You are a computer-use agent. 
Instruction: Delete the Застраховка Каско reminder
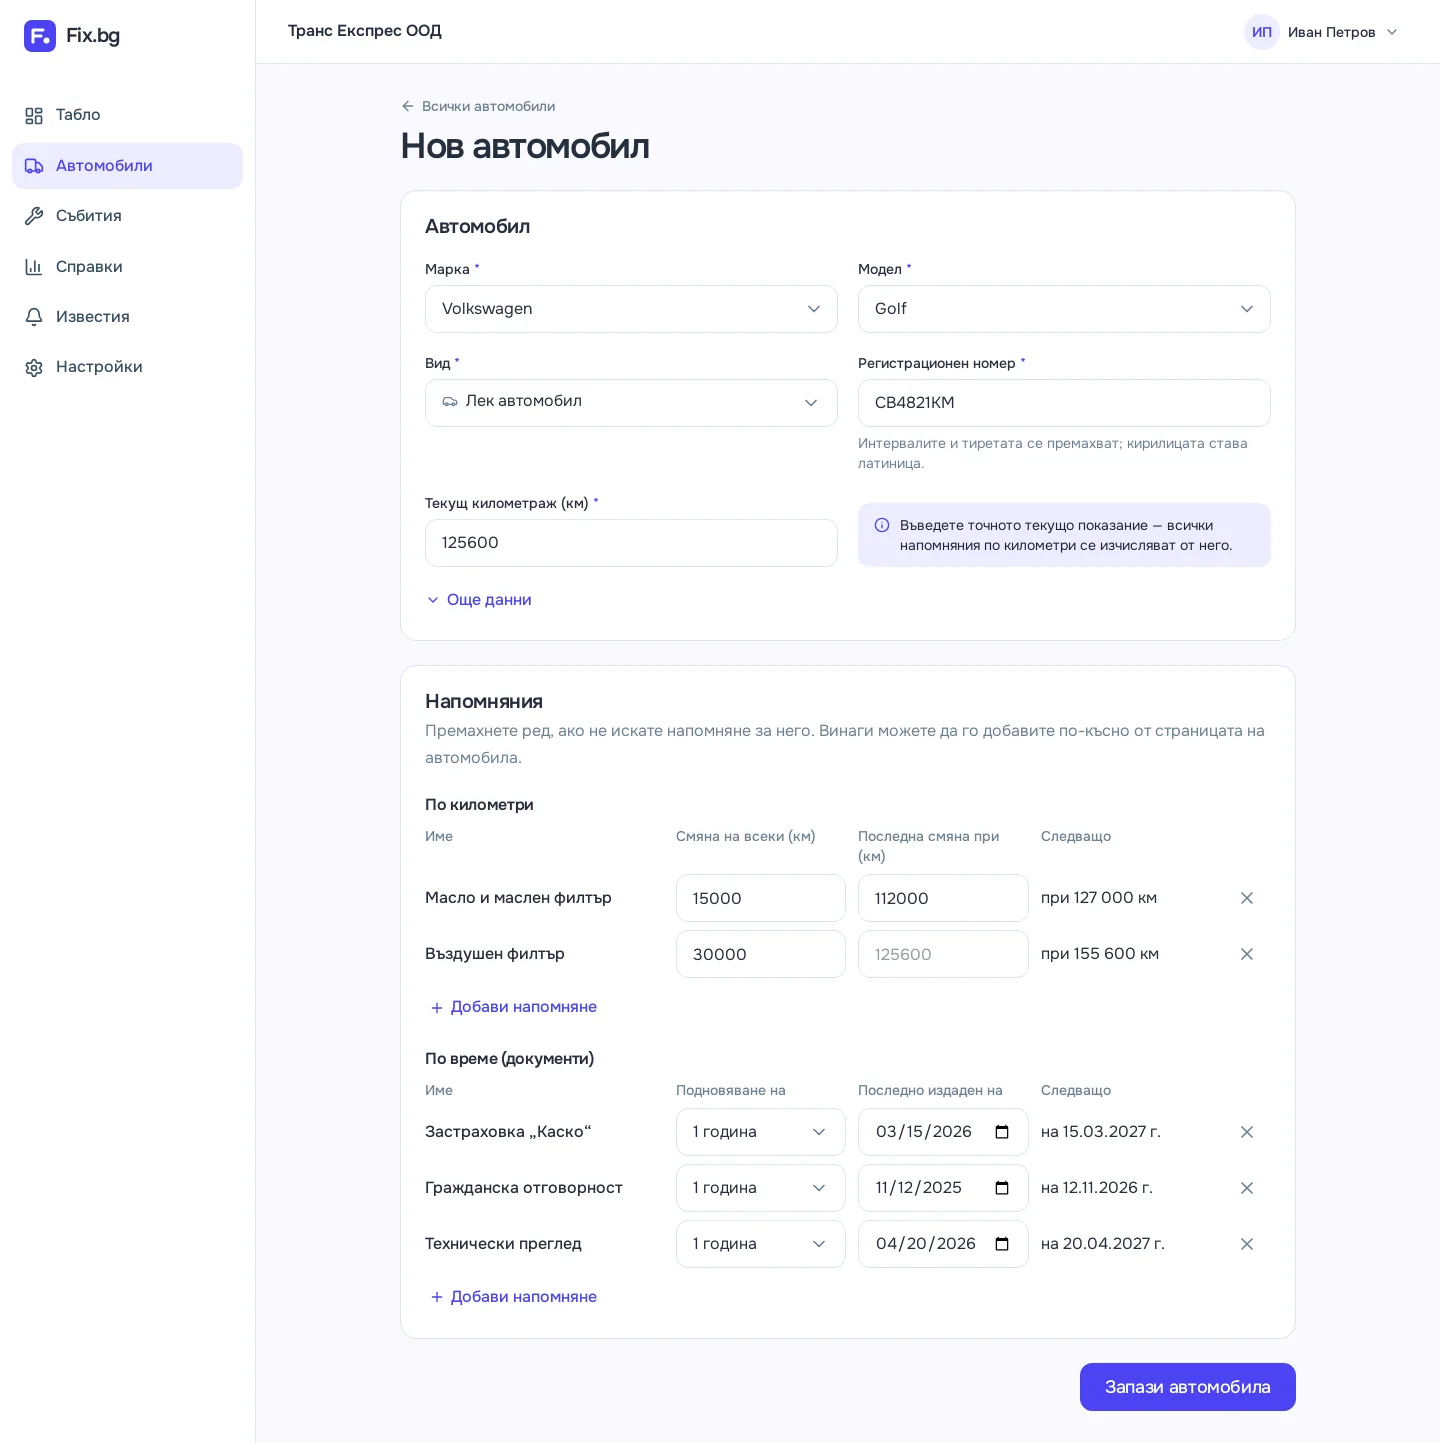1246,1132
